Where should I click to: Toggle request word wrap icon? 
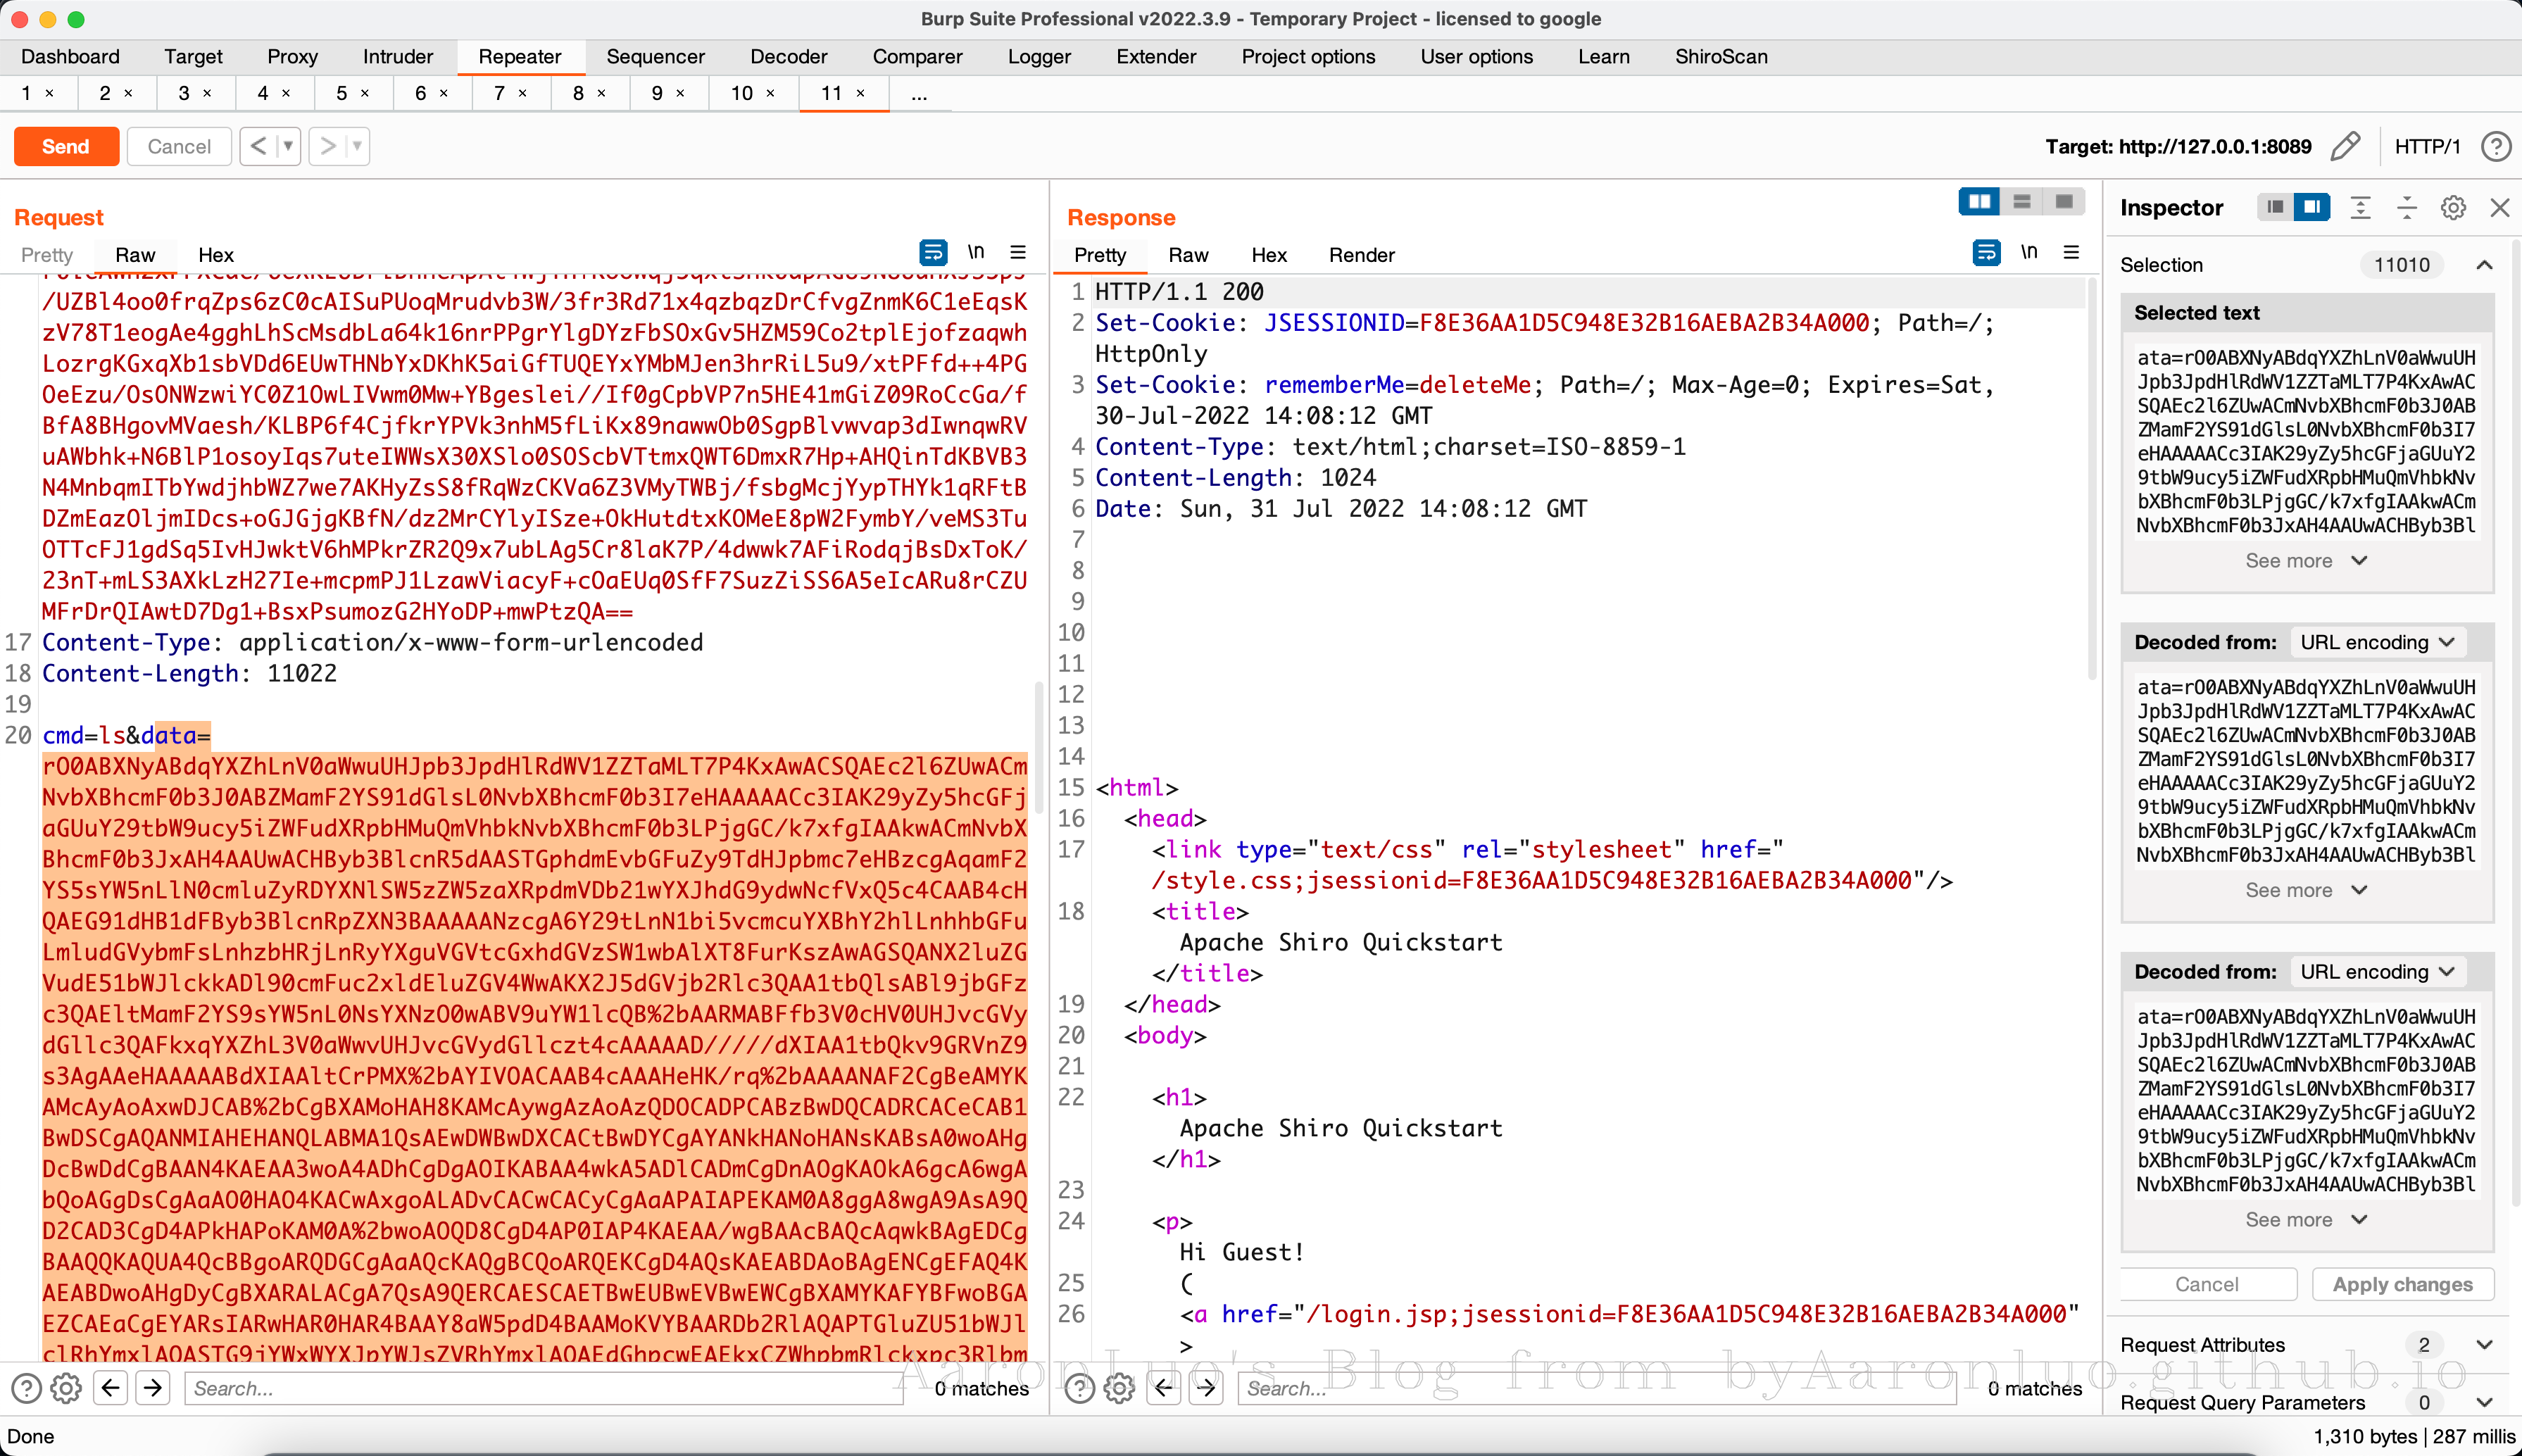[x=932, y=252]
